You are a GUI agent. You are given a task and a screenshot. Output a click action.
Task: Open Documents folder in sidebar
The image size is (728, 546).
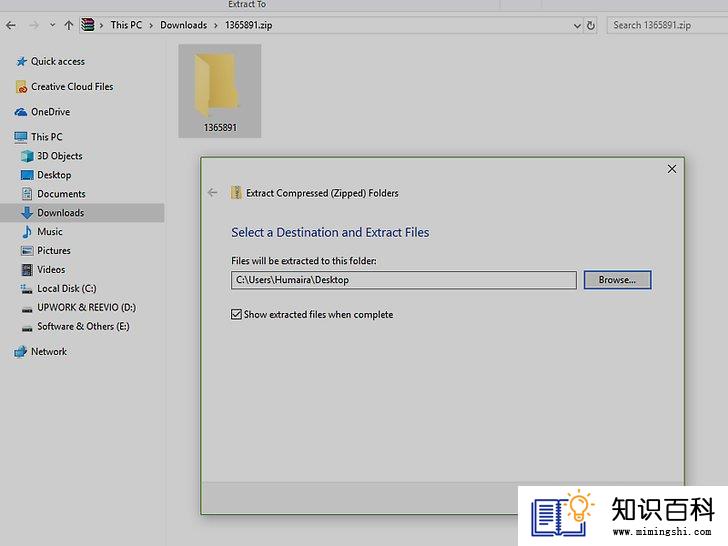(61, 194)
